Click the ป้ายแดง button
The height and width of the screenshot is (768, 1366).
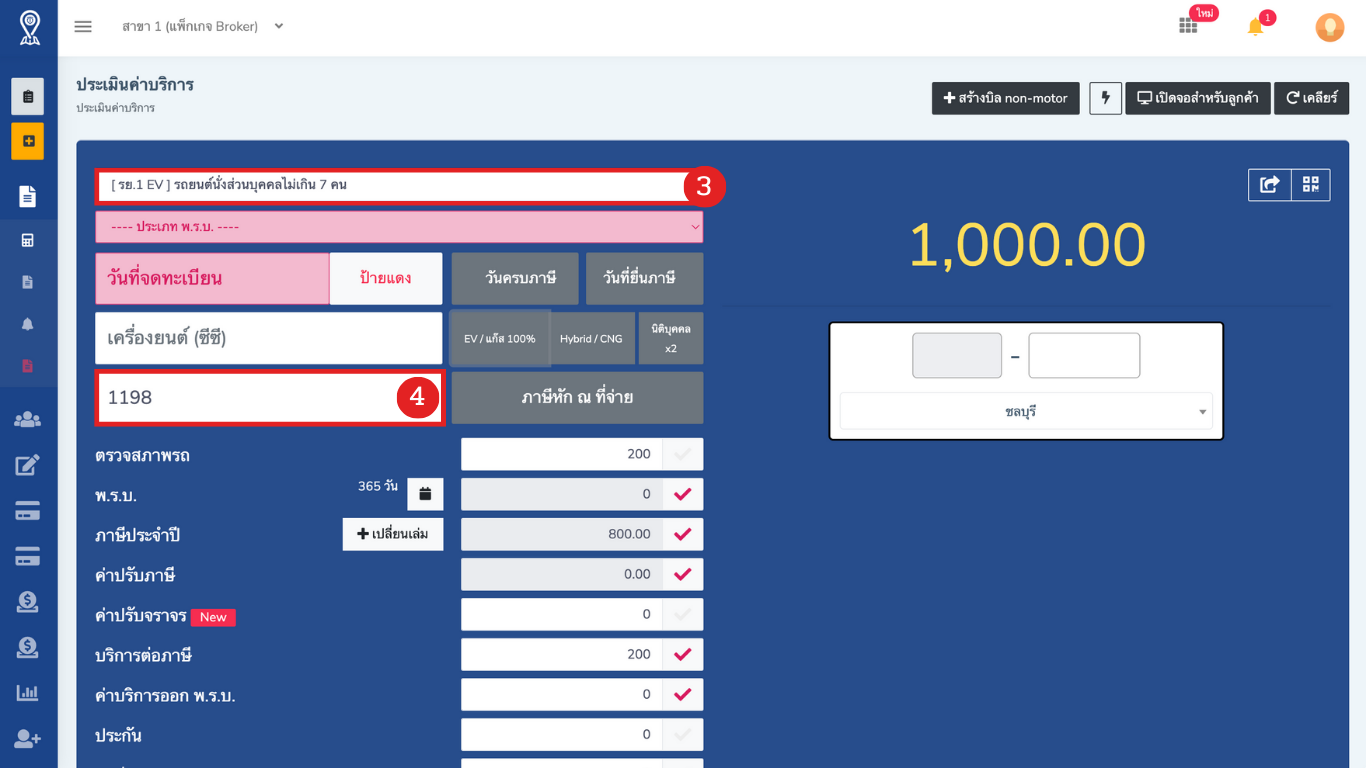tap(386, 278)
